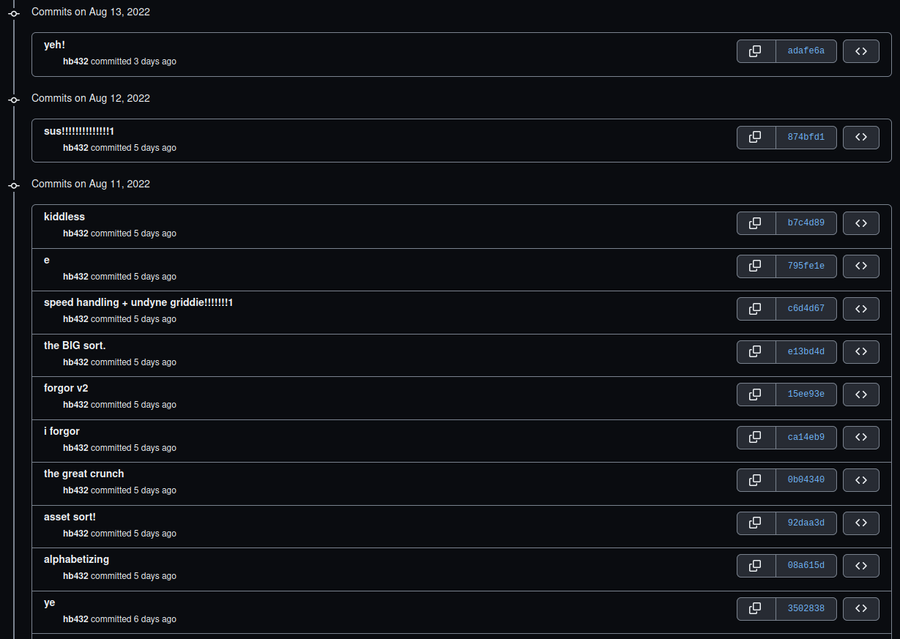900x639 pixels.
Task: Copy full SHA for commit 874bfd1
Action: tap(755, 137)
